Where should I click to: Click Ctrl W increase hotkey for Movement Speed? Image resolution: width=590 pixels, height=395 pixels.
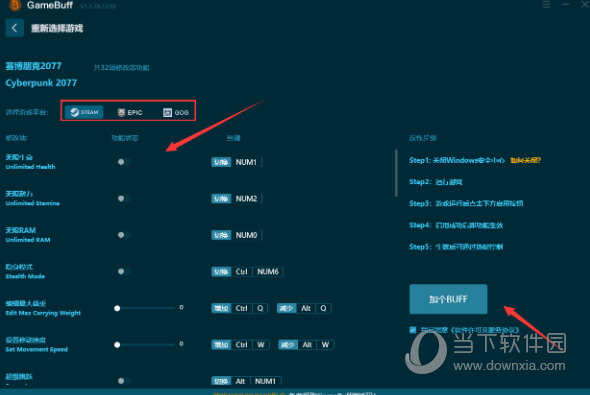(x=250, y=345)
